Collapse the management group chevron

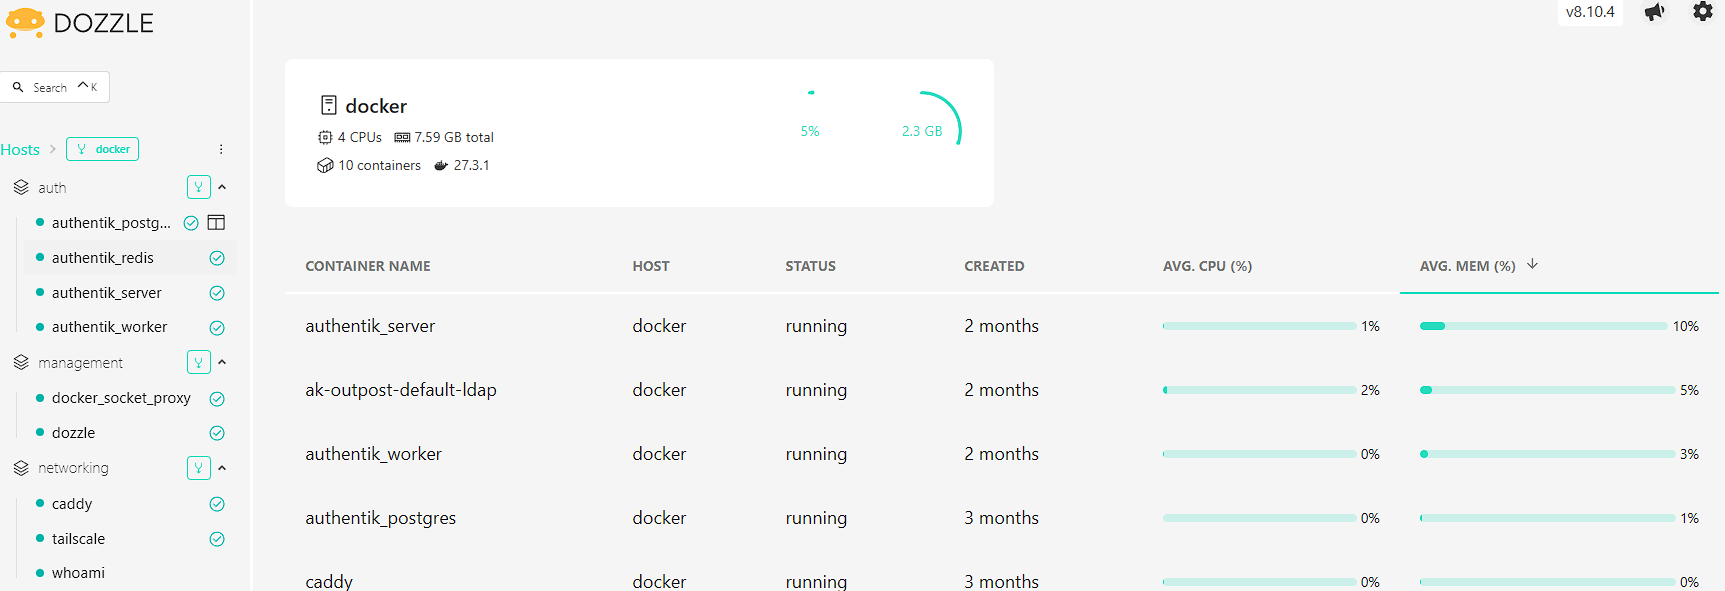point(222,362)
